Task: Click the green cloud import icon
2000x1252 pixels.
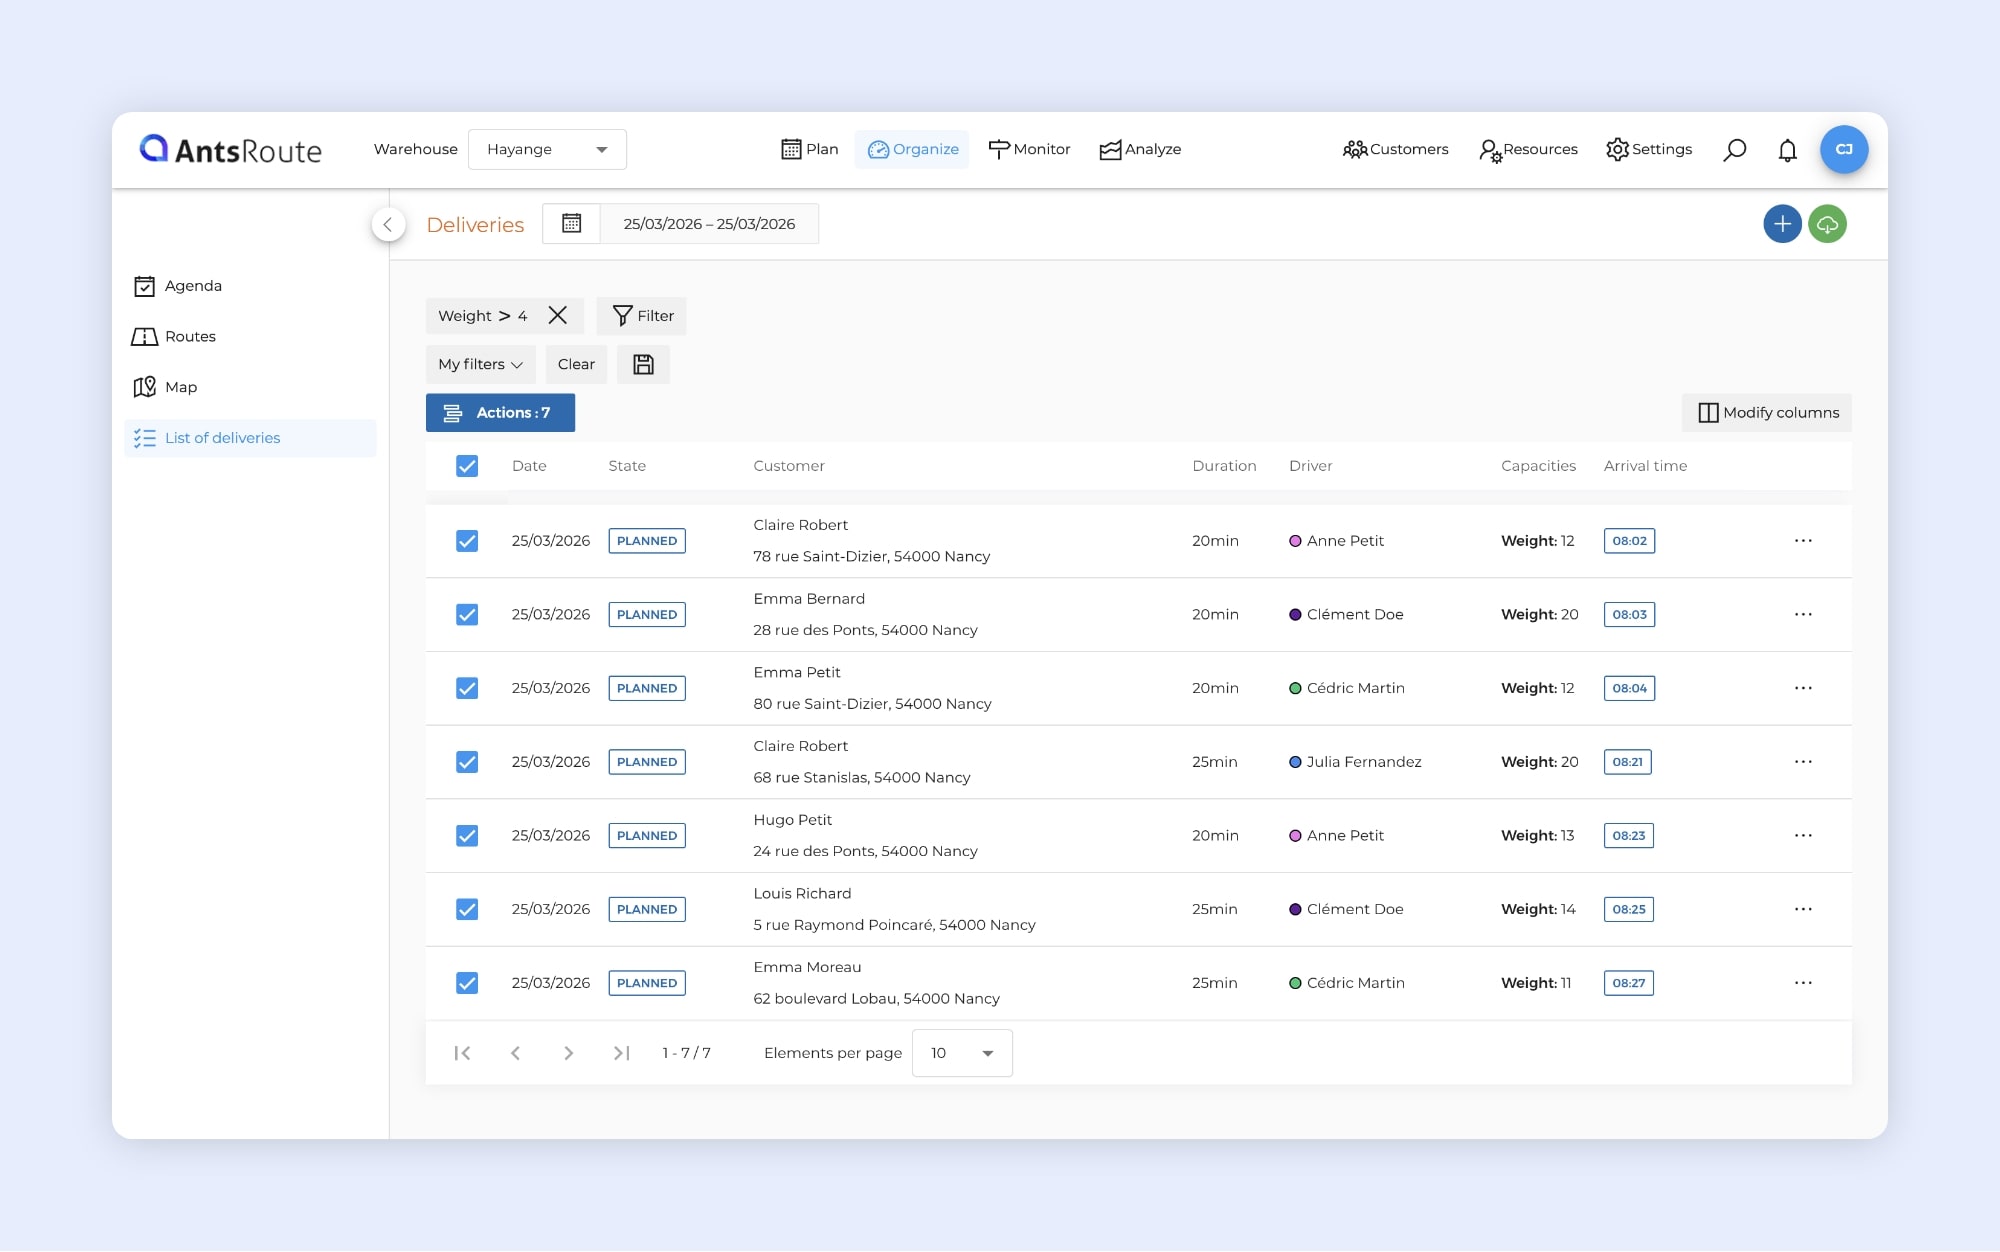Action: click(x=1827, y=224)
